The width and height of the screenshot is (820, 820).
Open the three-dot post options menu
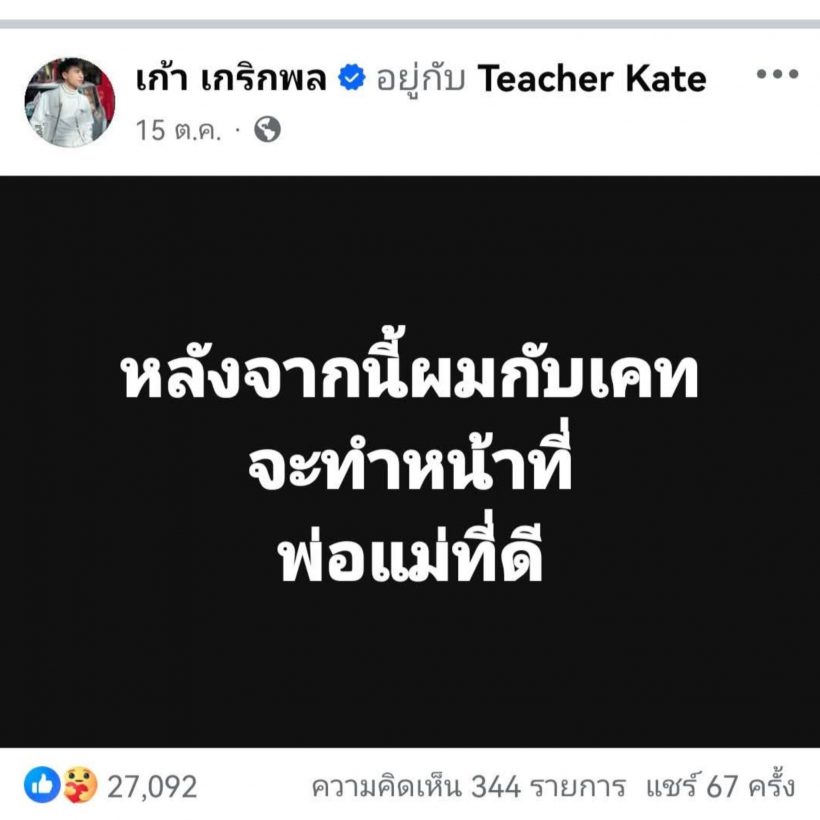click(x=777, y=74)
